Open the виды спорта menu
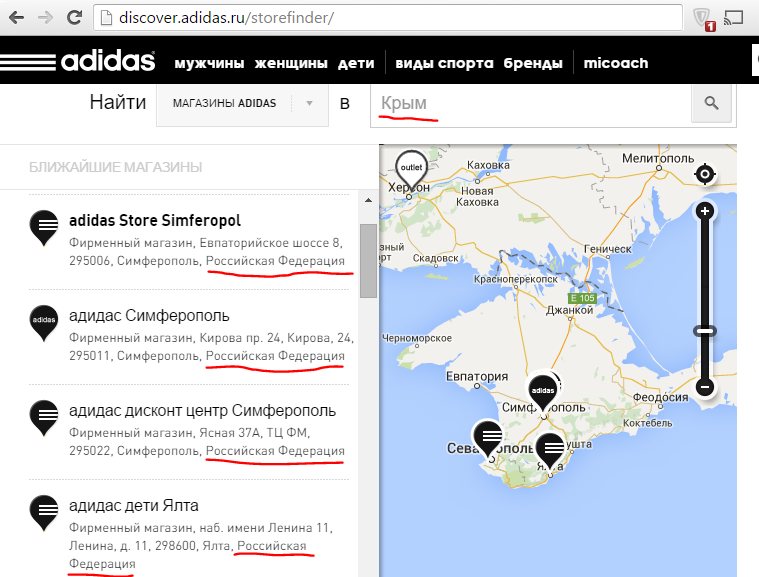This screenshot has width=759, height=577. [x=444, y=63]
